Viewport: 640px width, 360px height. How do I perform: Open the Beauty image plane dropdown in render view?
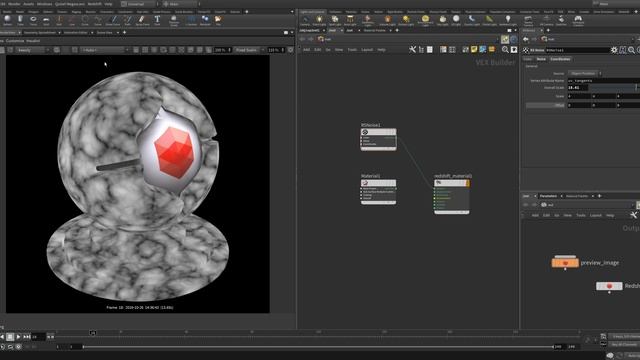click(x=33, y=50)
